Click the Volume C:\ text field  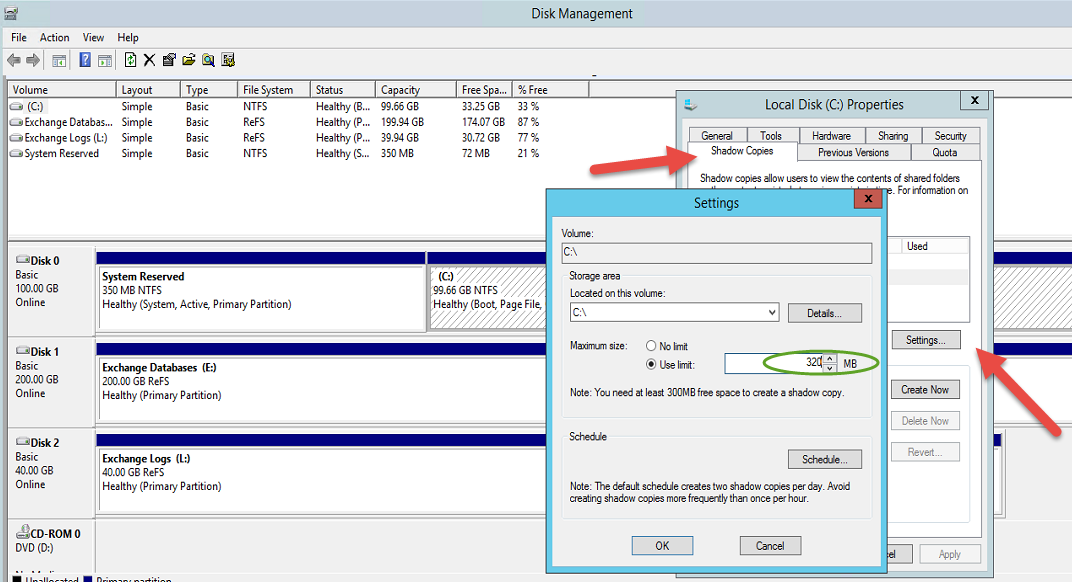[x=716, y=253]
